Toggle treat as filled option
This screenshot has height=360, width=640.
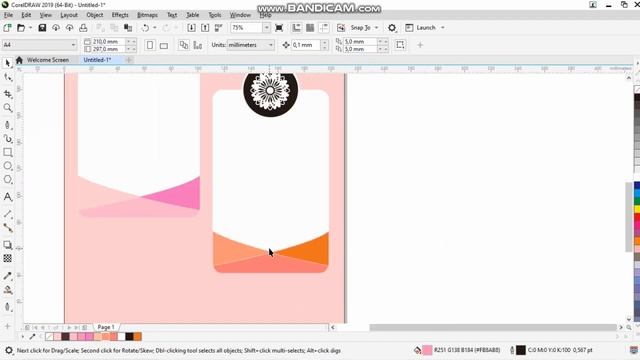400,45
